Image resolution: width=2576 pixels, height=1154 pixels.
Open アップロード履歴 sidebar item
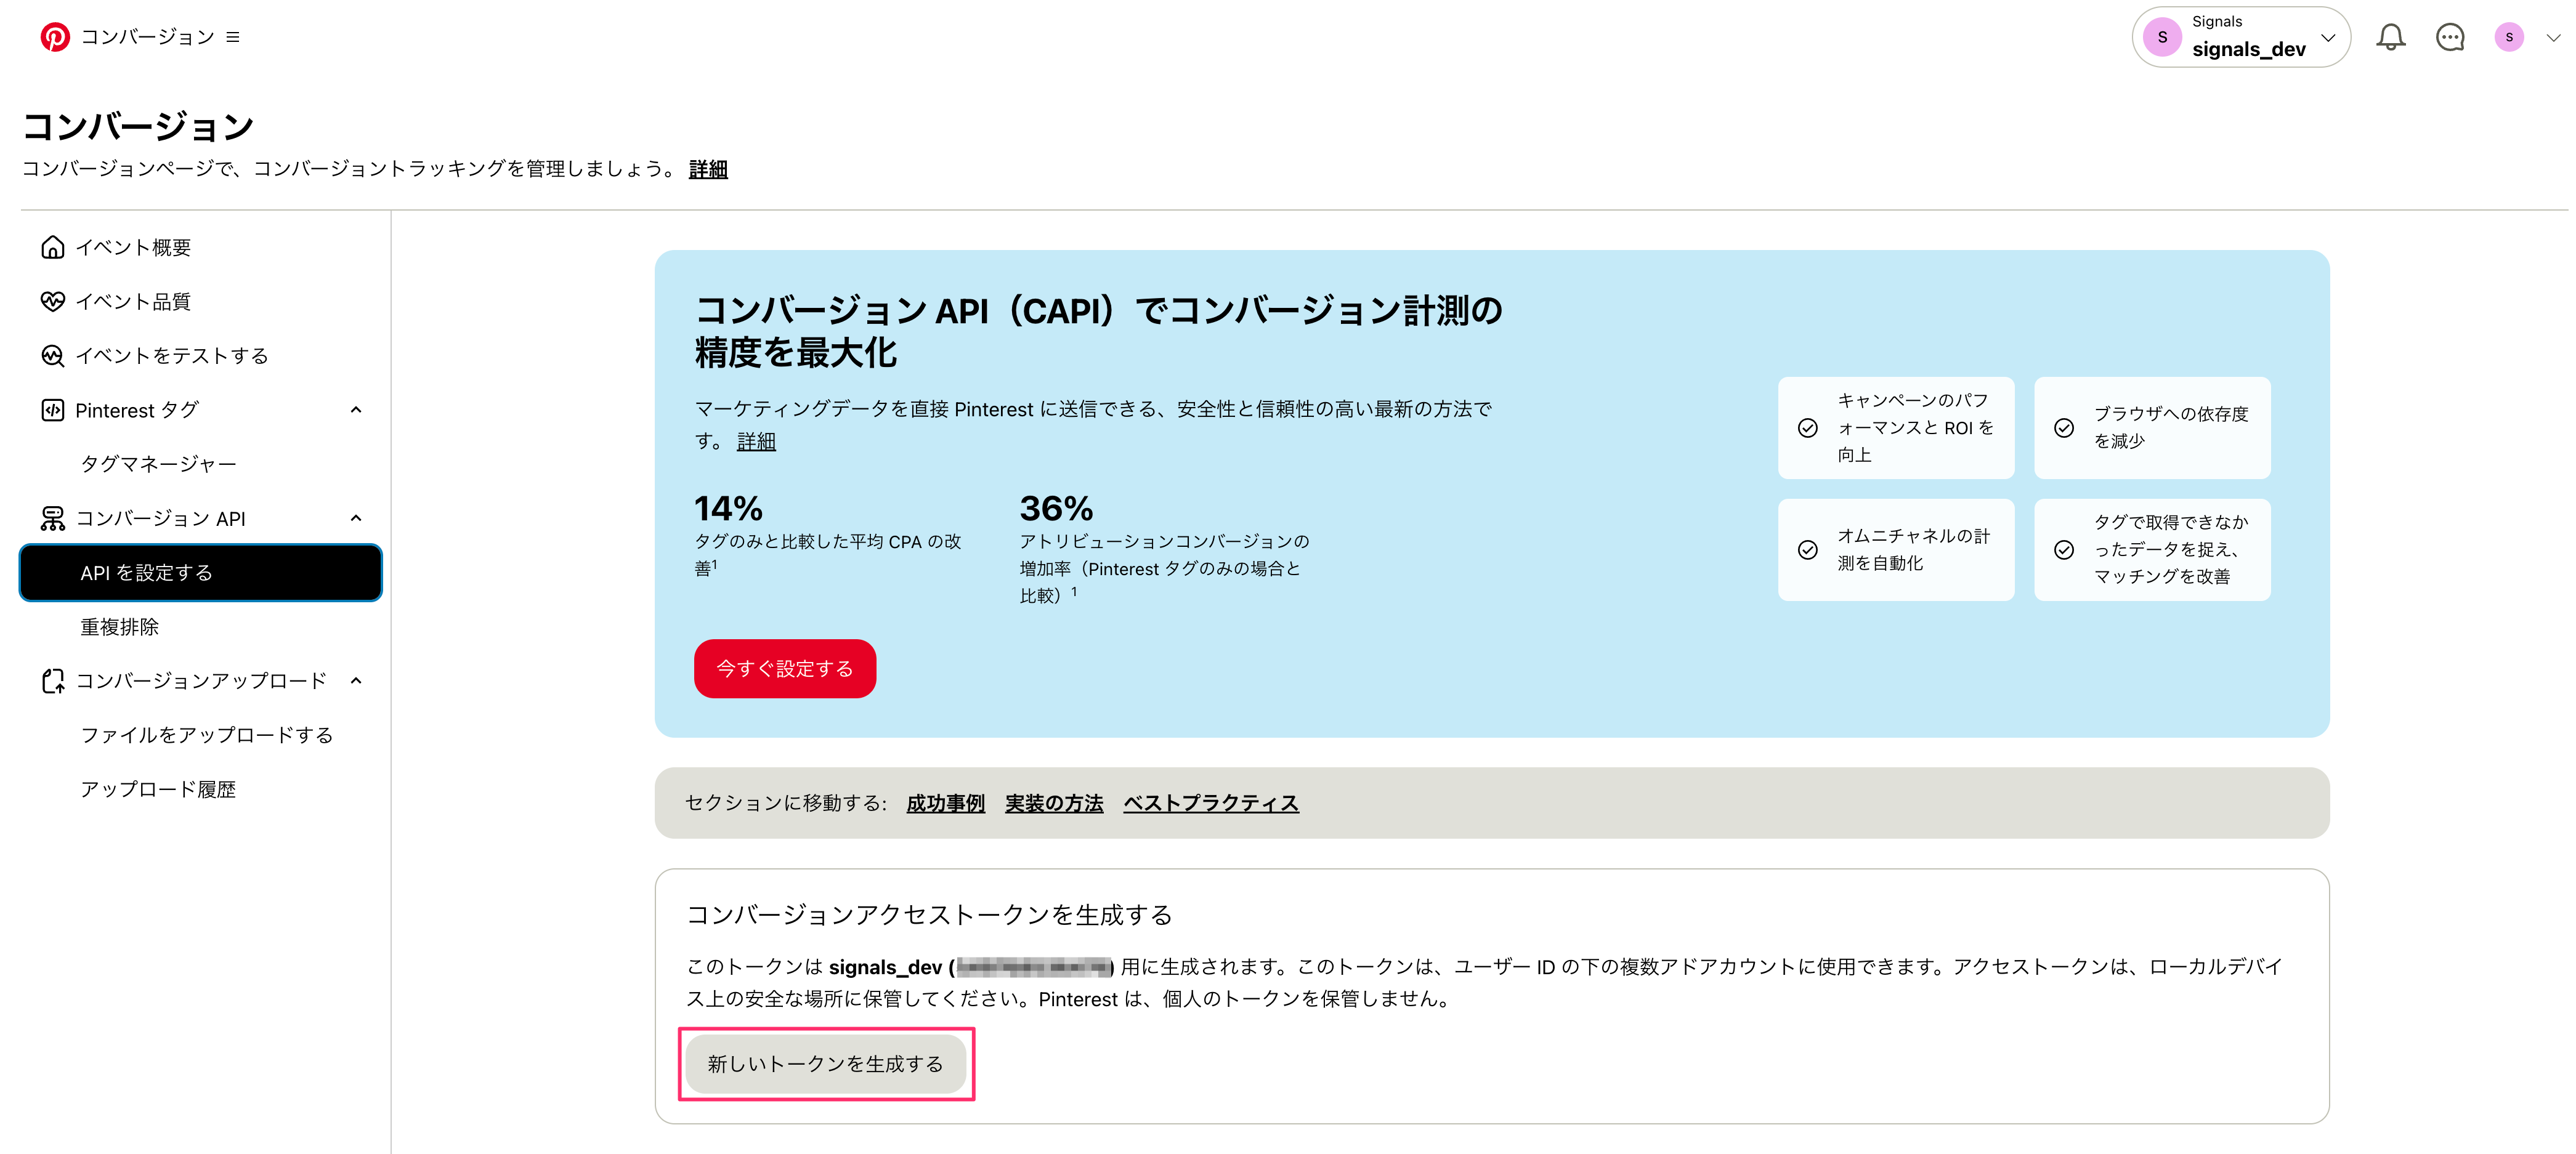click(x=158, y=789)
